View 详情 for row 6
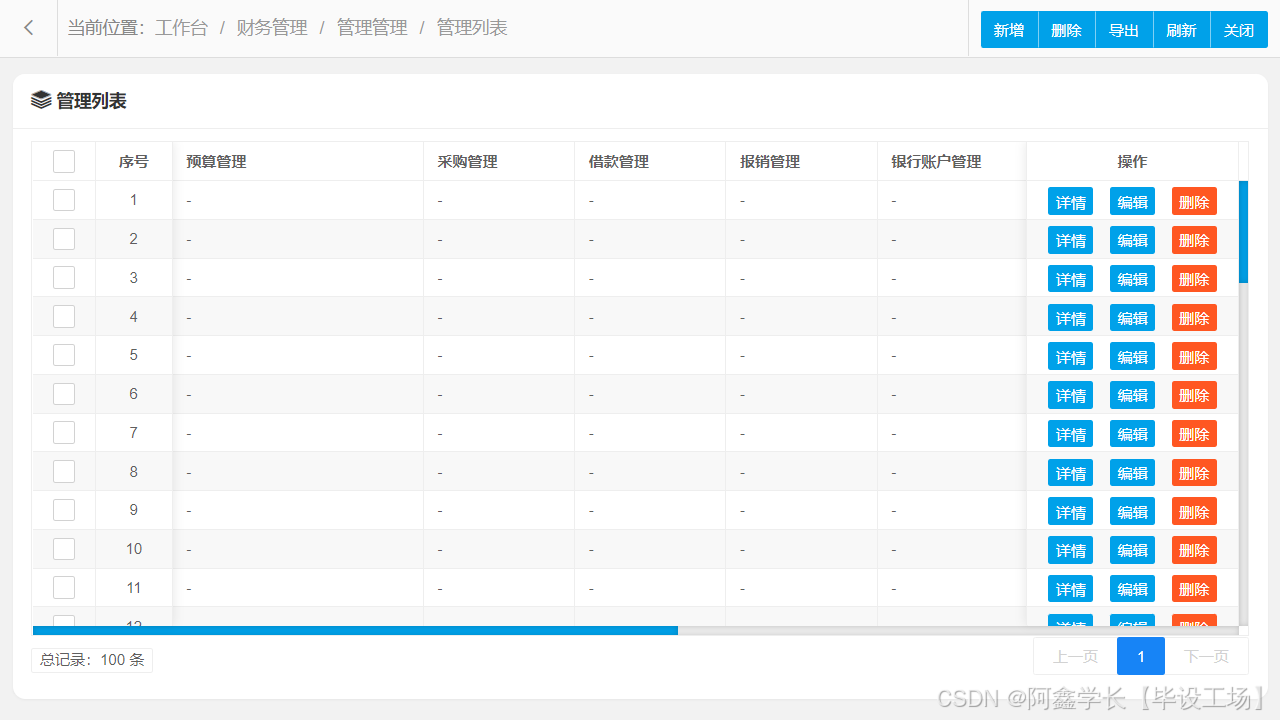The width and height of the screenshot is (1280, 720). (1070, 395)
